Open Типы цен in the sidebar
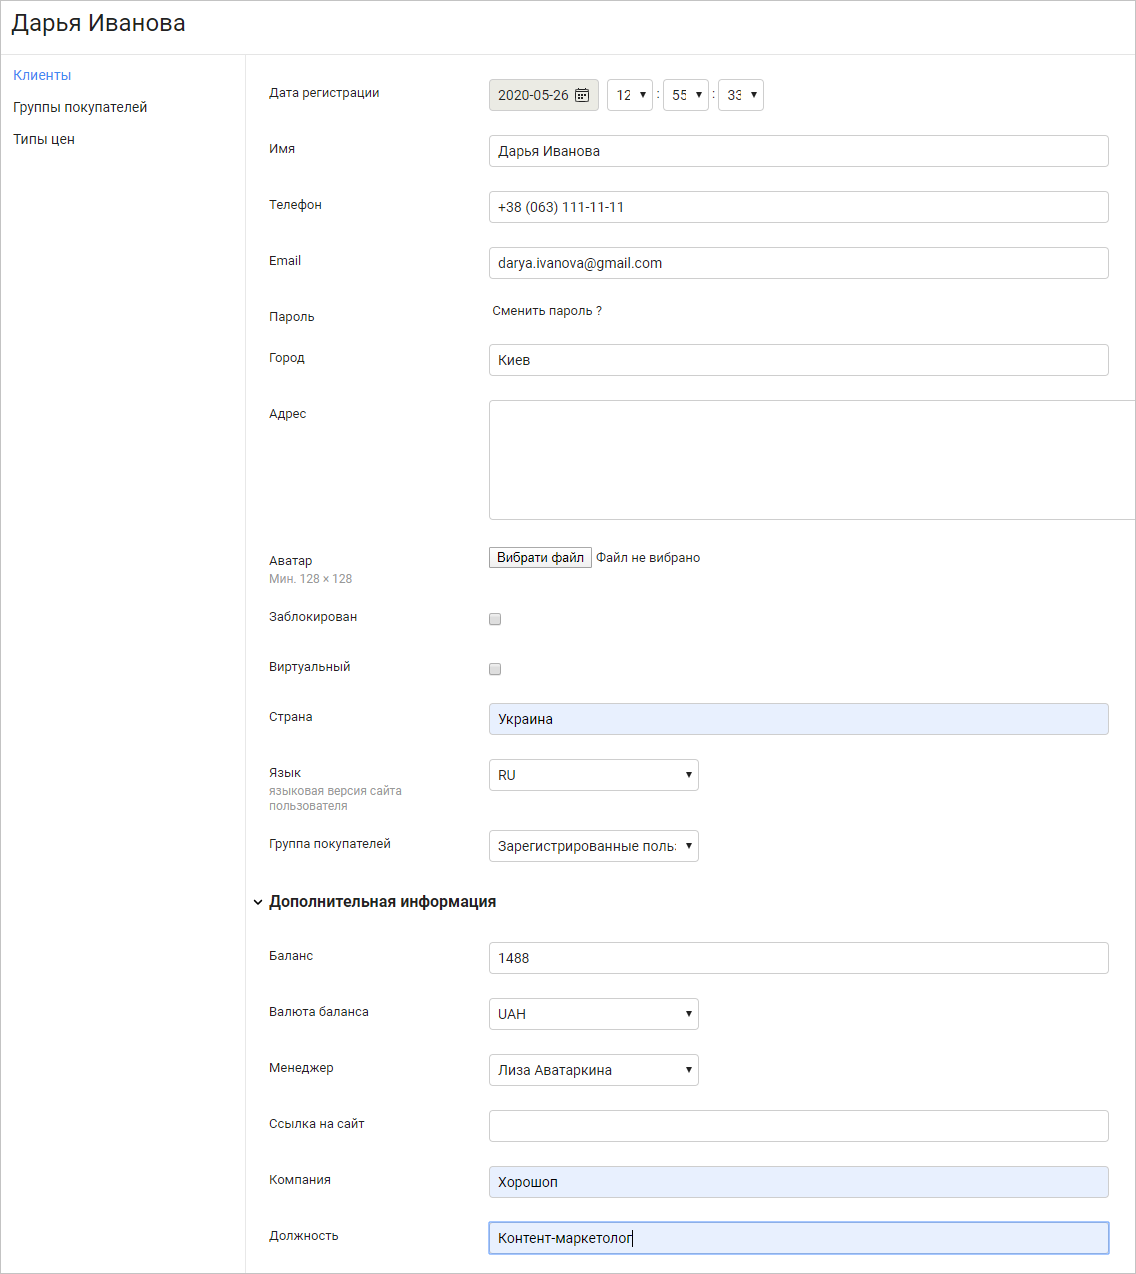1136x1274 pixels. pos(44,139)
